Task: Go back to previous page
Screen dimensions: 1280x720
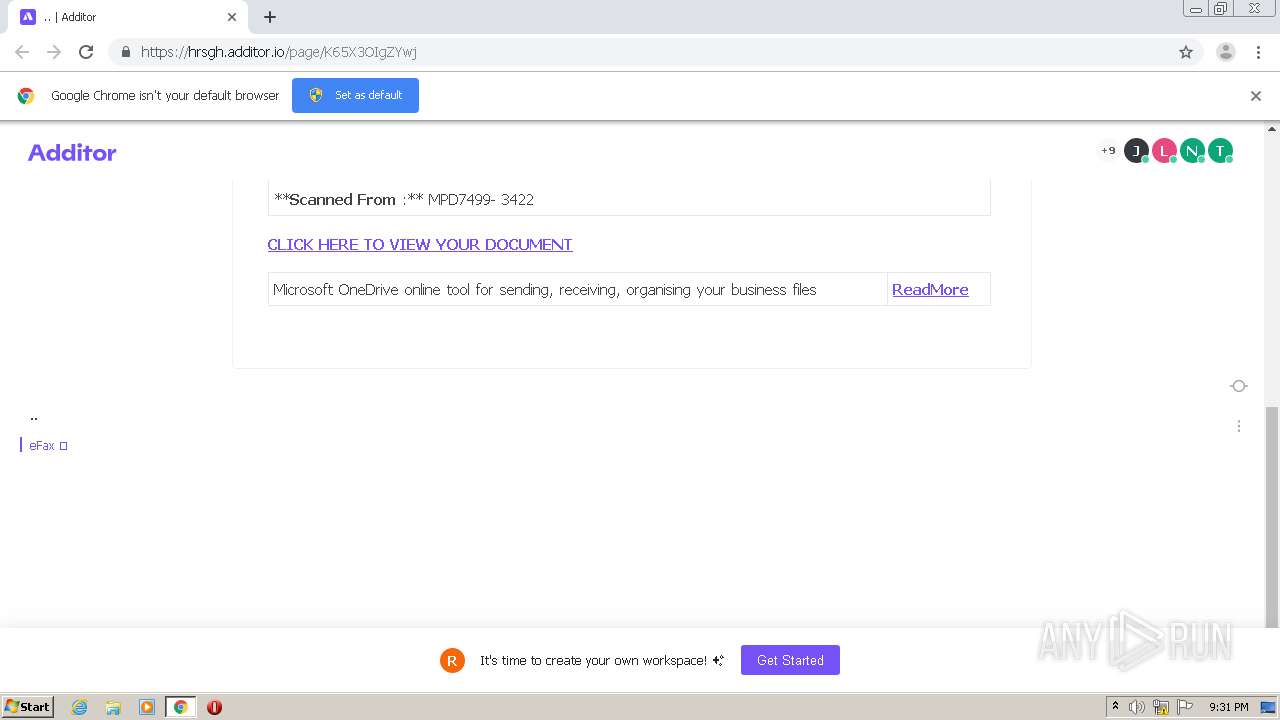Action: (22, 52)
